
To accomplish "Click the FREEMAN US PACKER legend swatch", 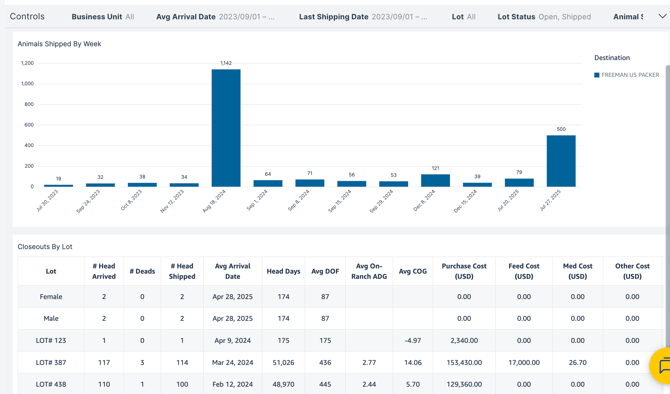I will [597, 75].
